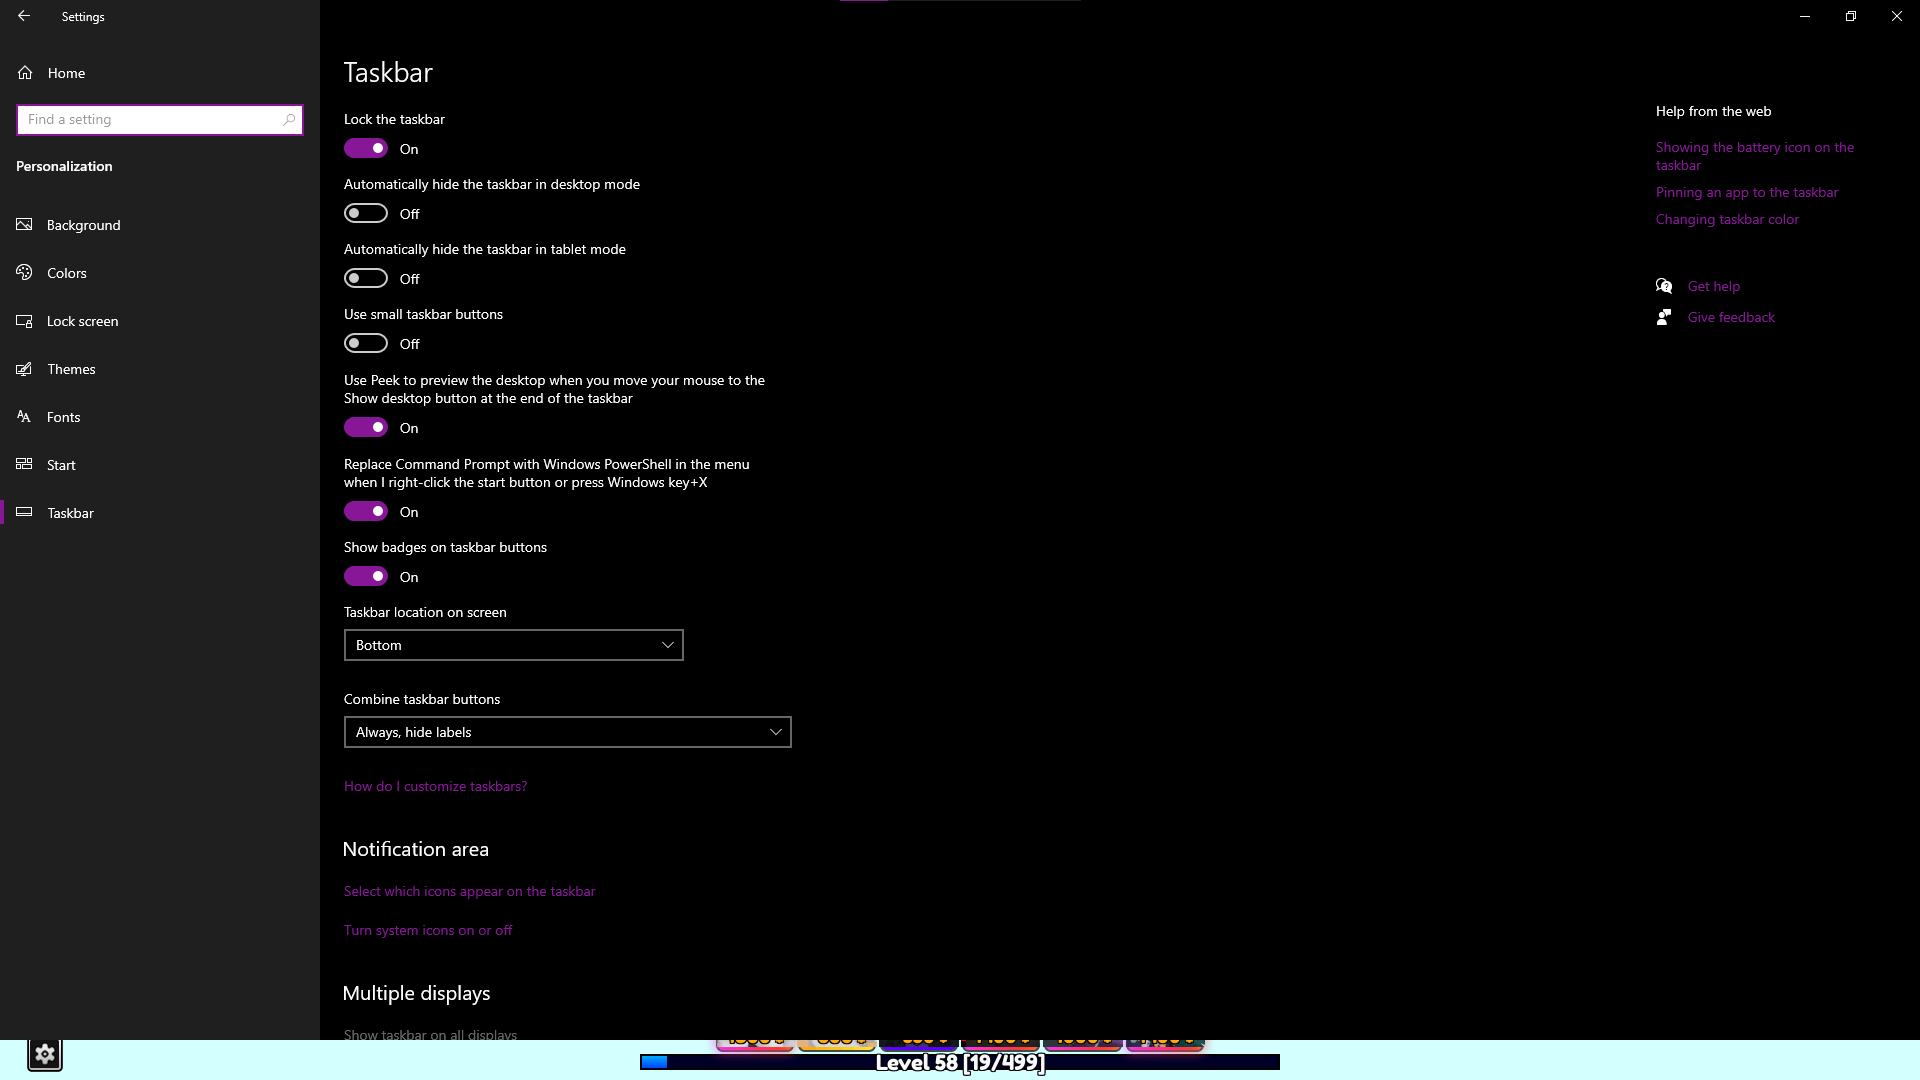The width and height of the screenshot is (1920, 1080).
Task: Open the Colors personalization page
Action: pos(160,272)
